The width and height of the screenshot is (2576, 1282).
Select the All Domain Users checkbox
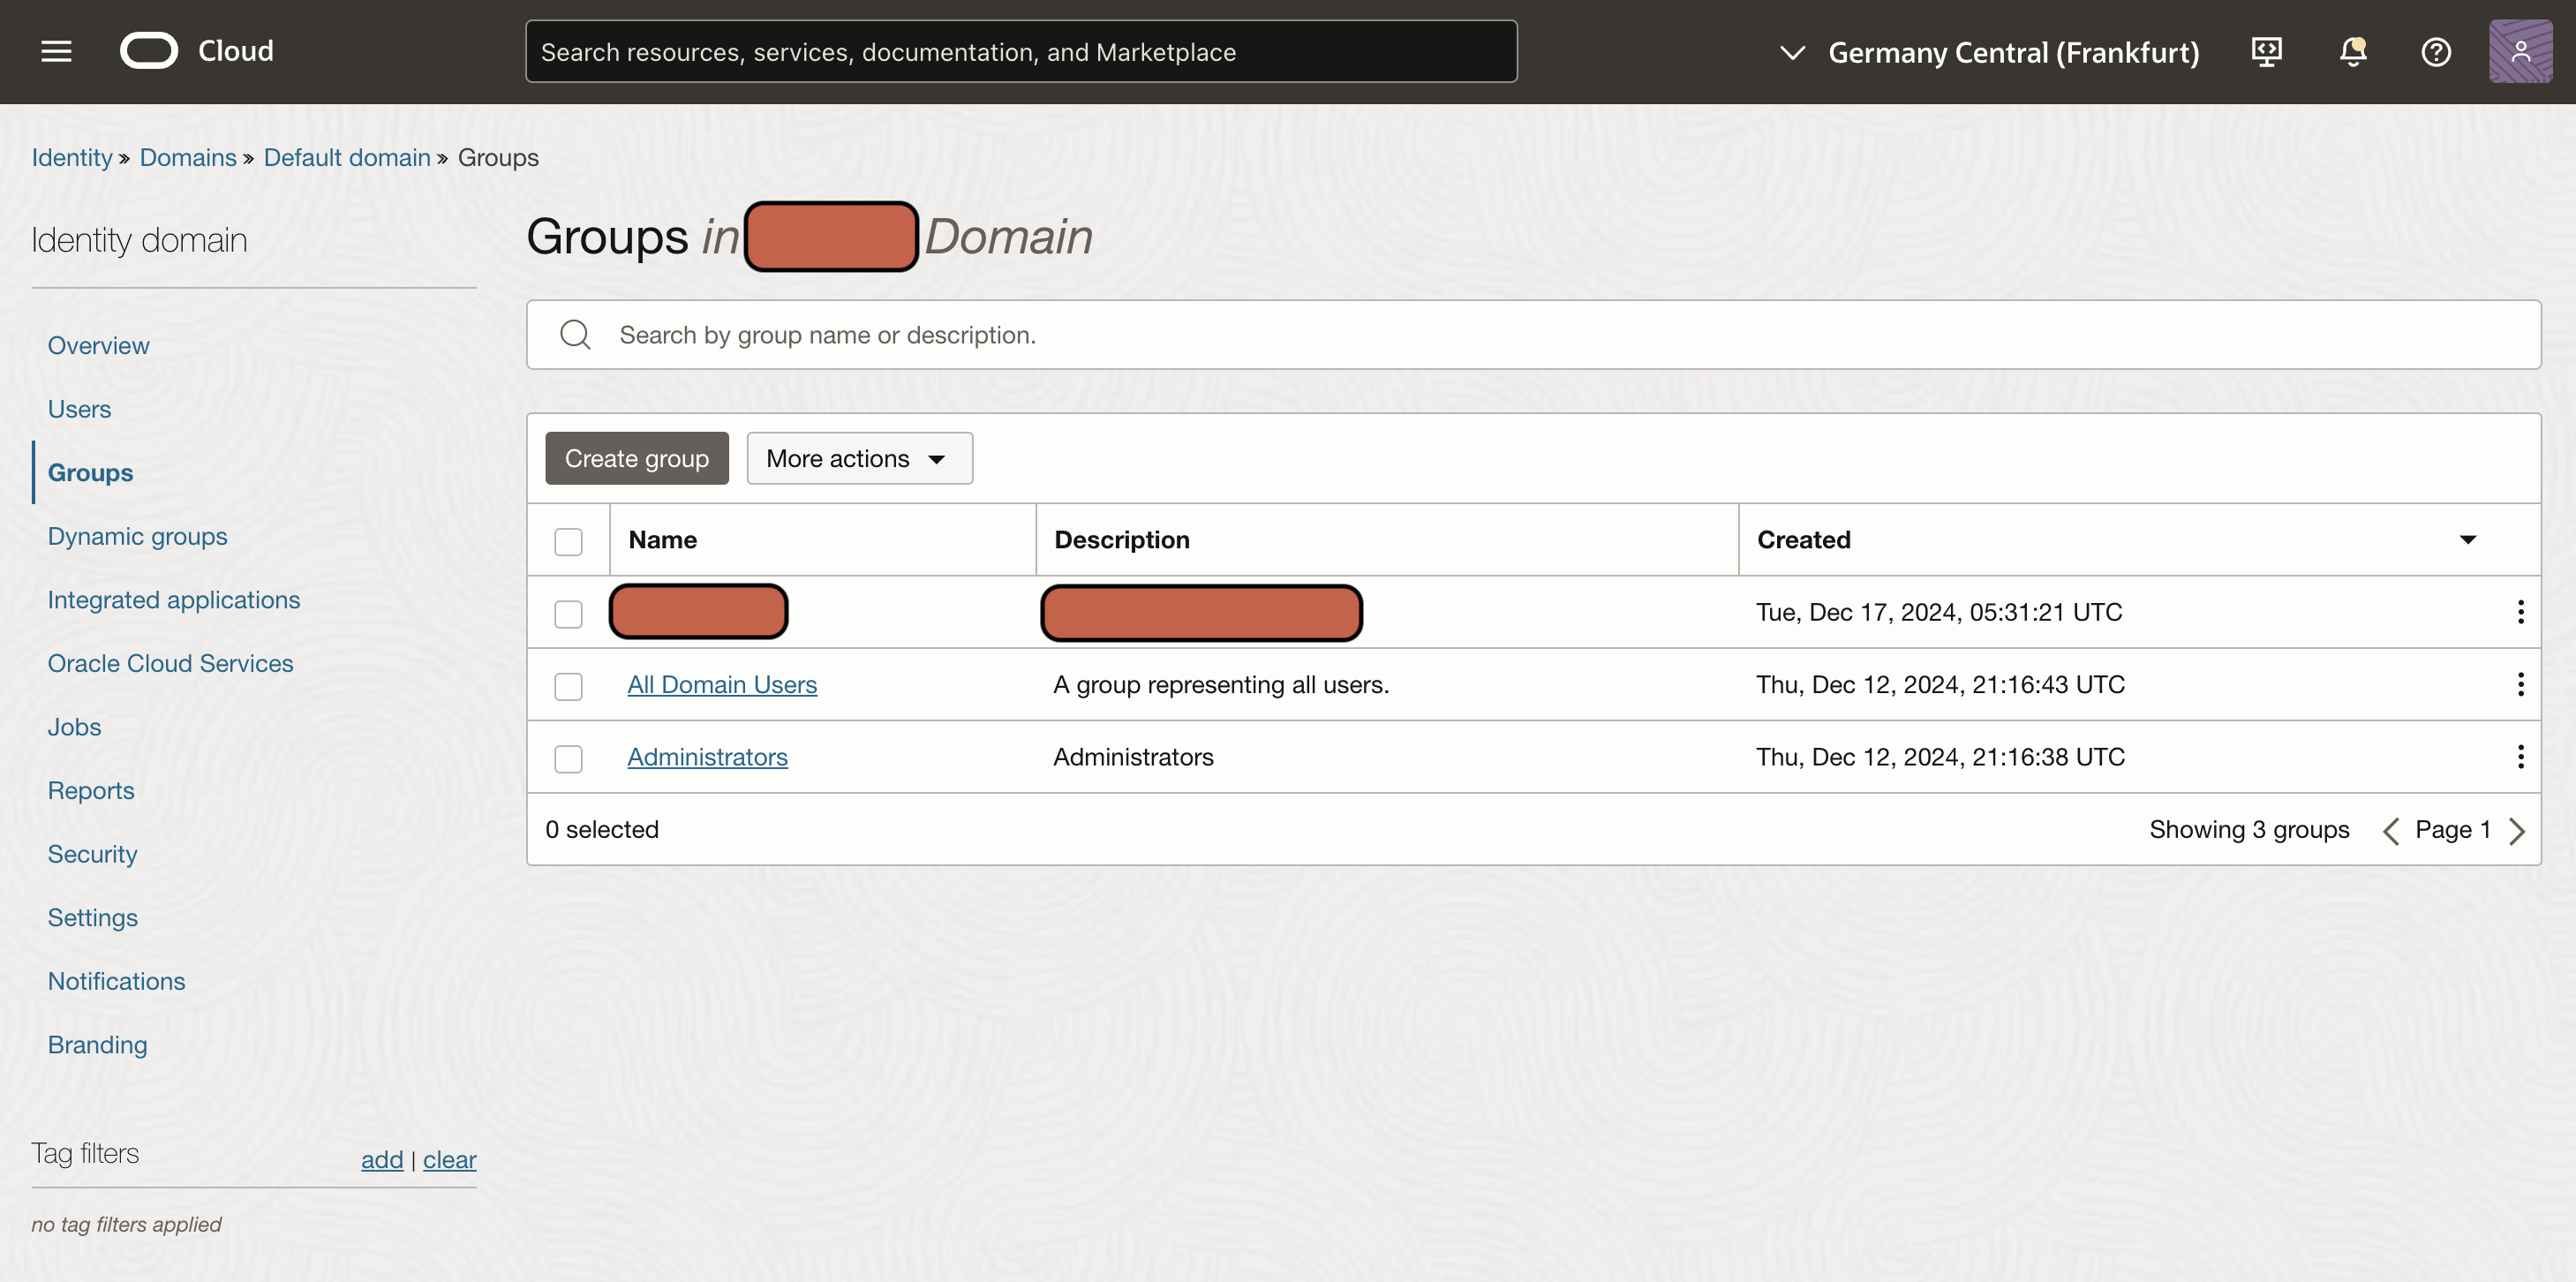[x=568, y=686]
